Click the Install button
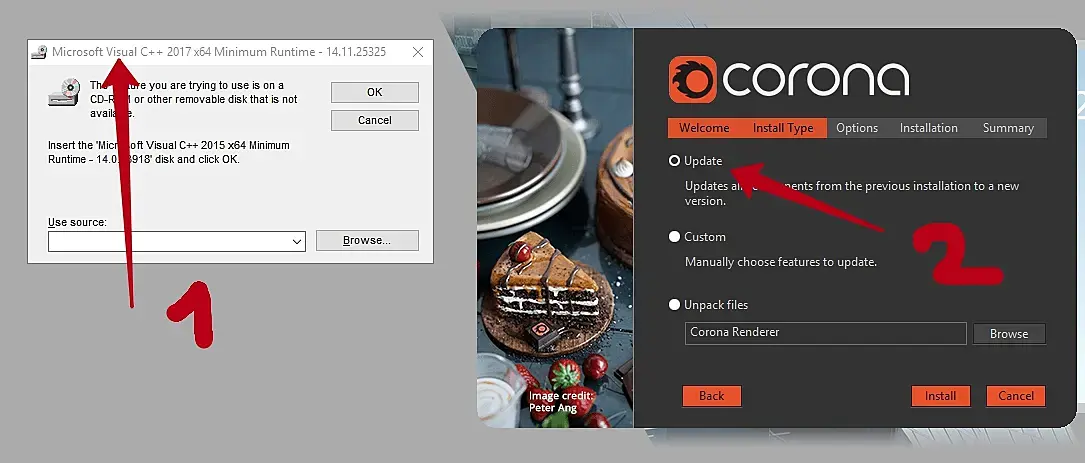This screenshot has width=1085, height=463. [940, 396]
